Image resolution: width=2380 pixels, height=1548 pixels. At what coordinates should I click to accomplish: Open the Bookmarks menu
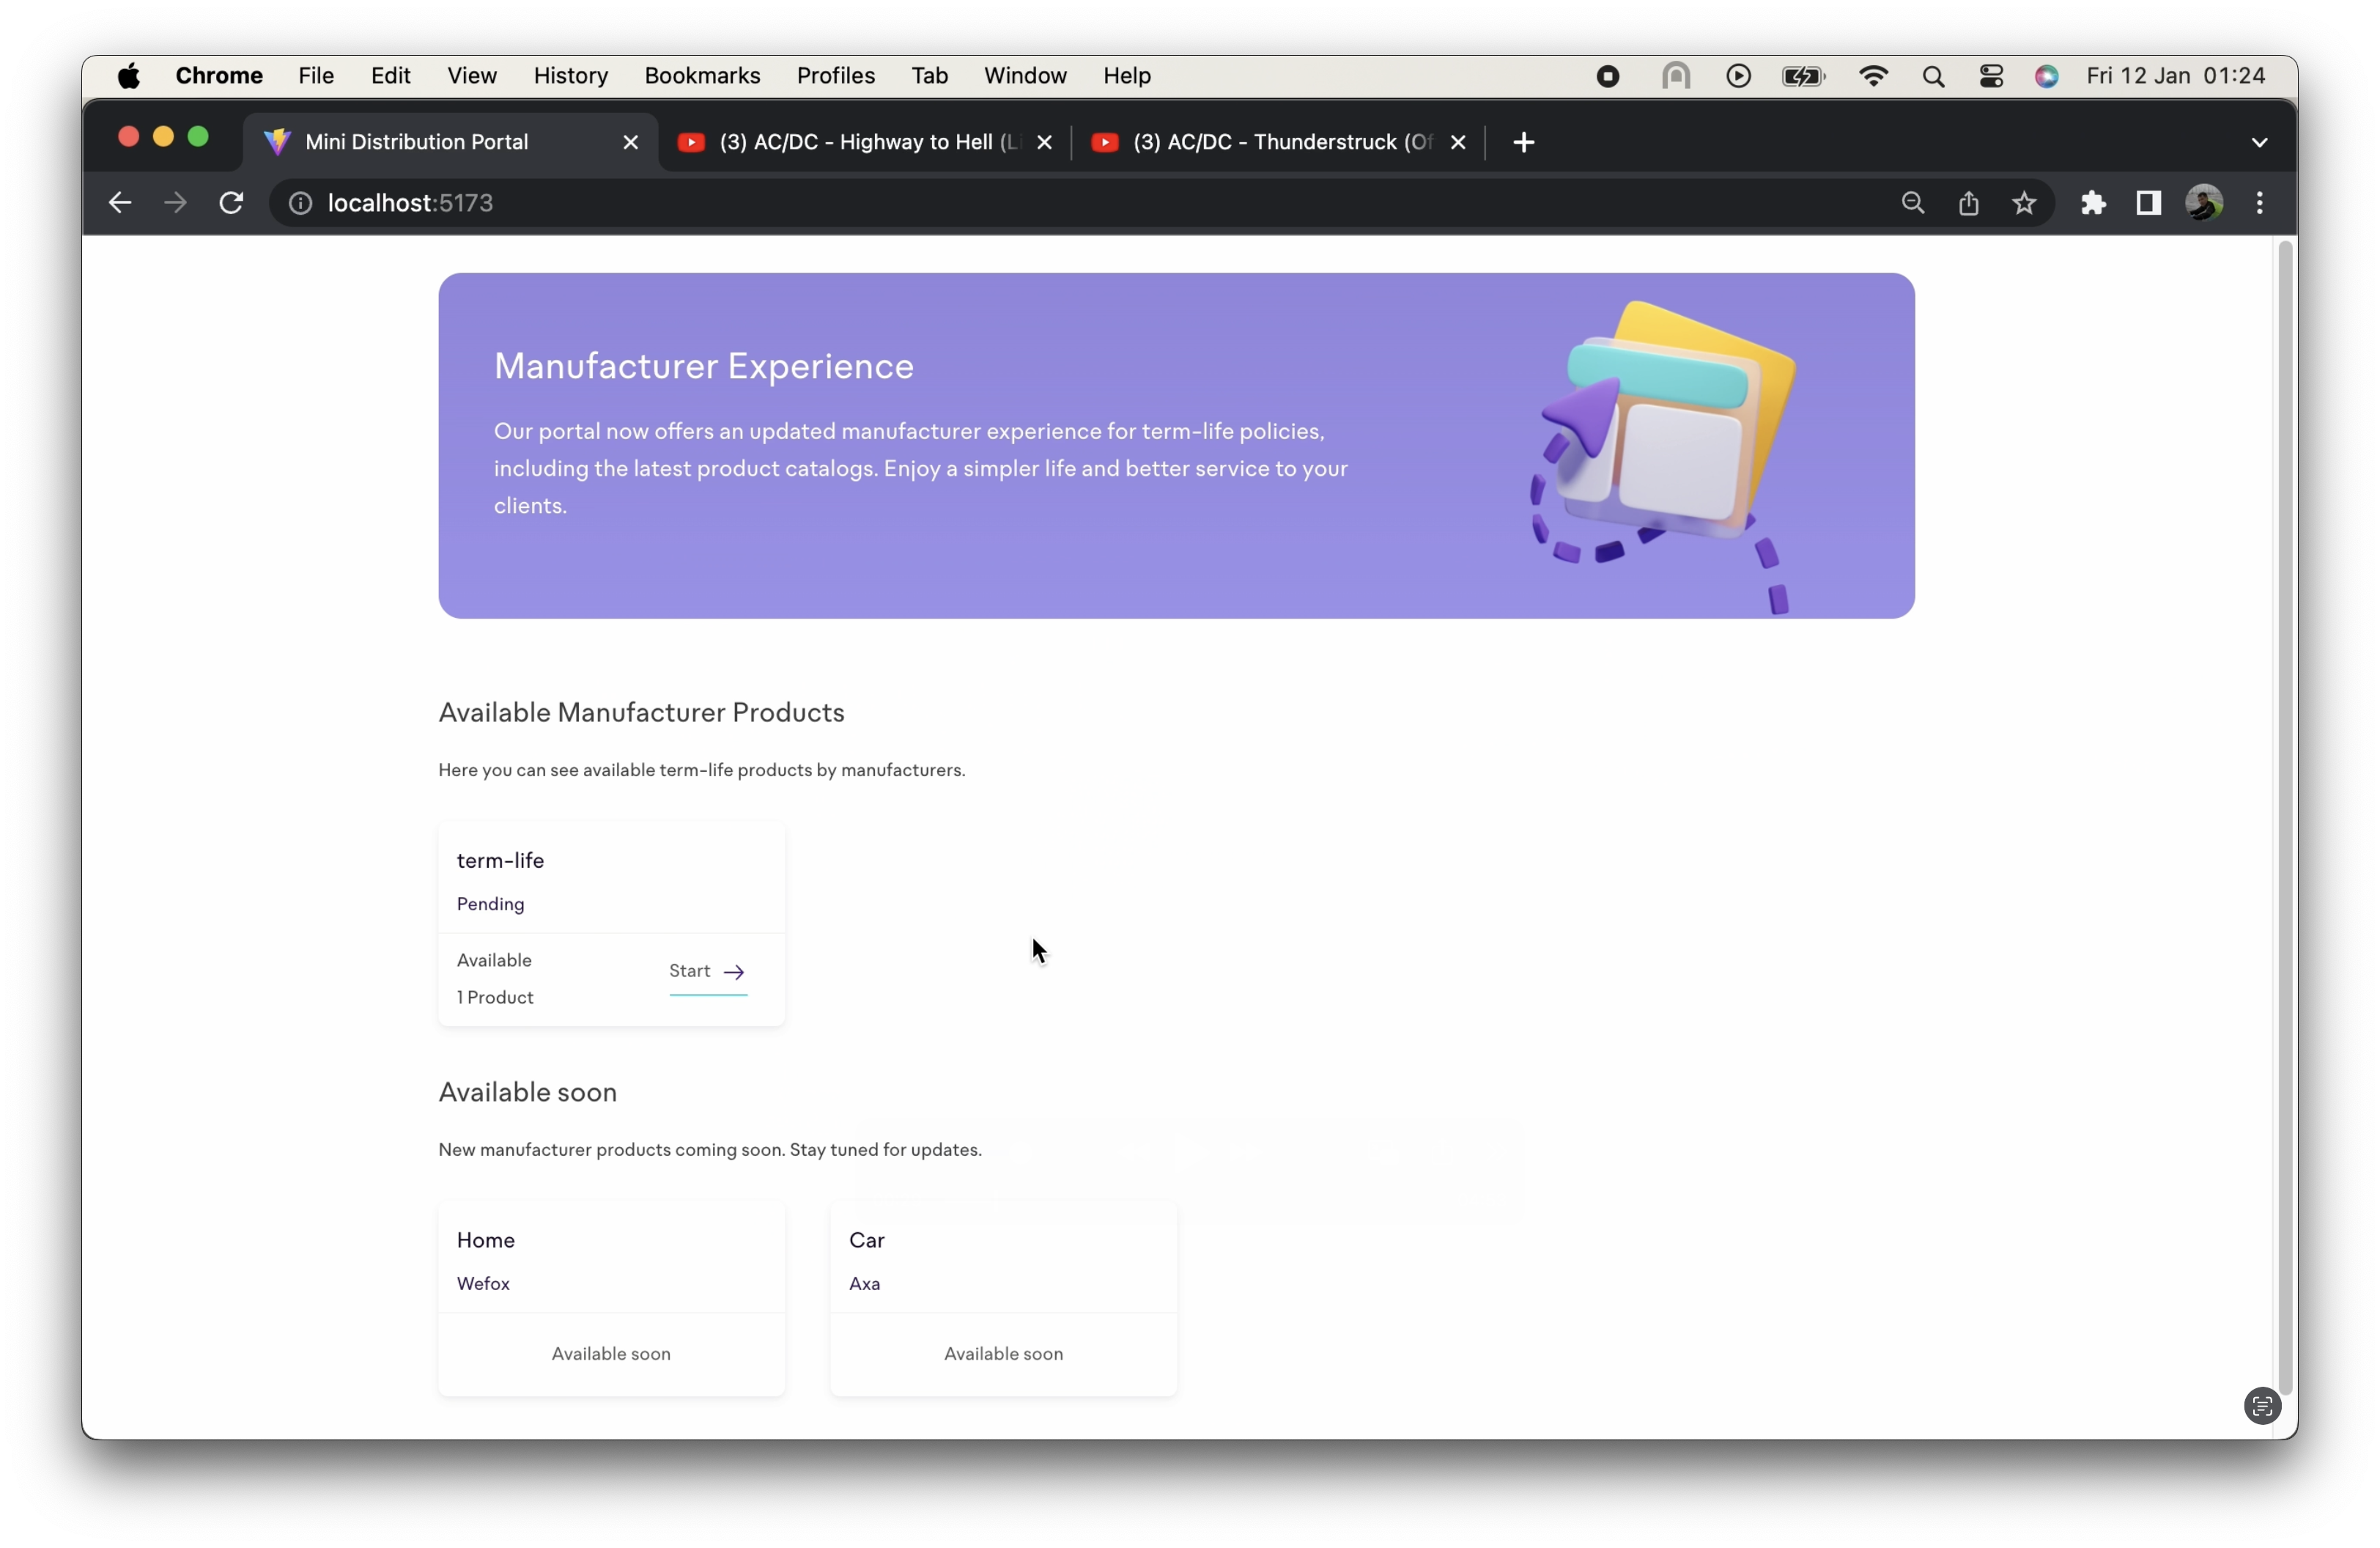click(x=702, y=76)
